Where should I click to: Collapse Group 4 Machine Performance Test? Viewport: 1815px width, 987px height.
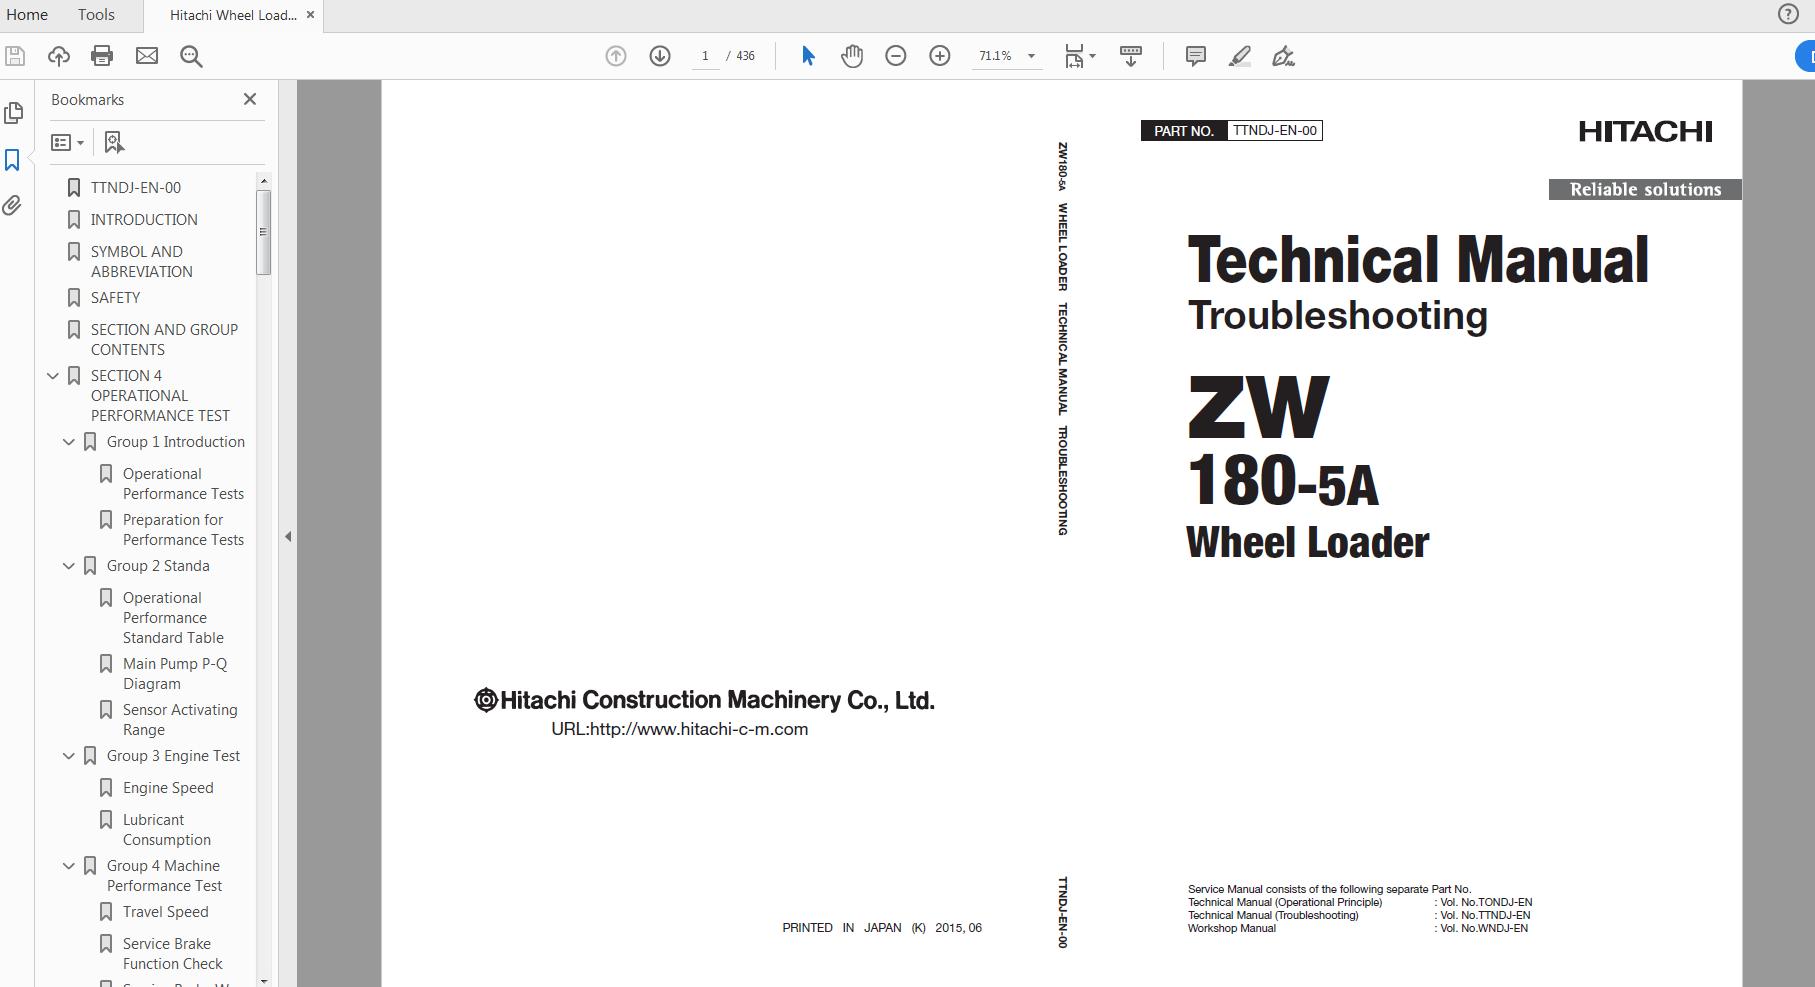[x=69, y=866]
